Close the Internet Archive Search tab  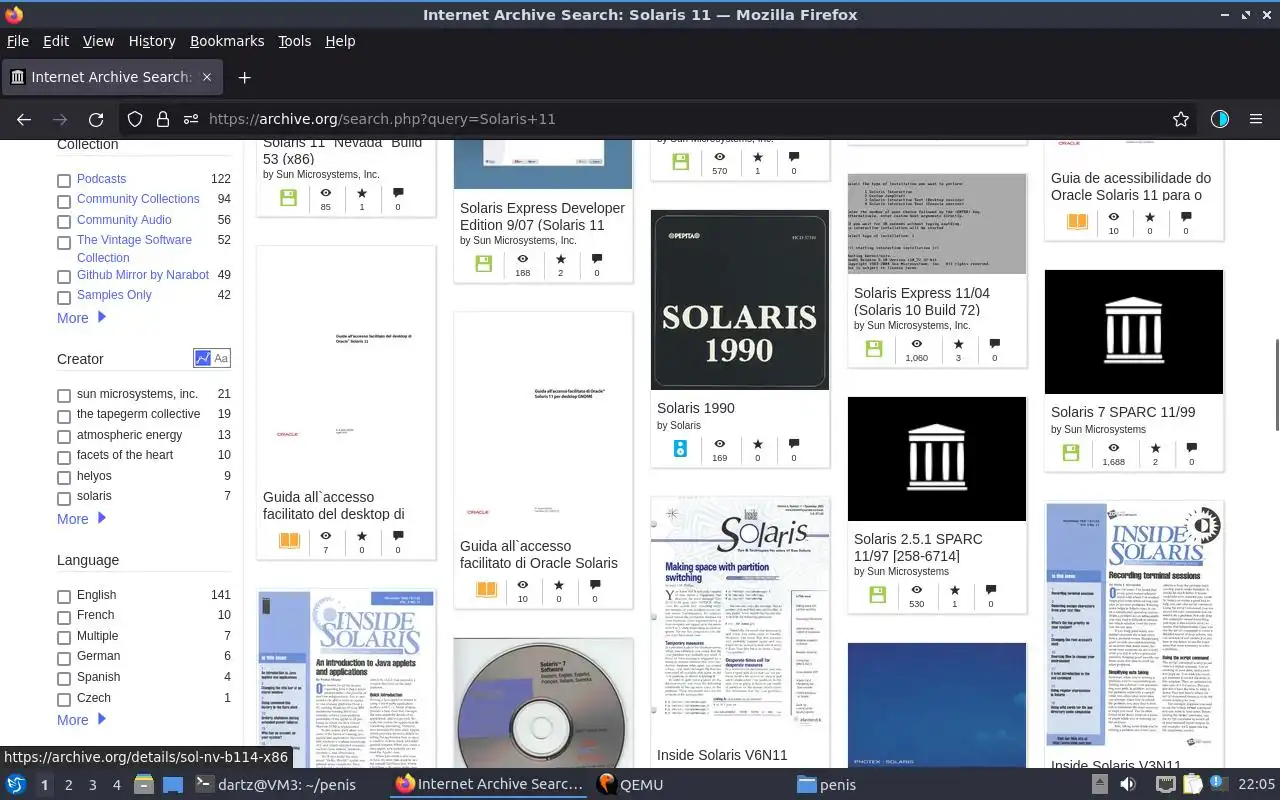click(207, 77)
